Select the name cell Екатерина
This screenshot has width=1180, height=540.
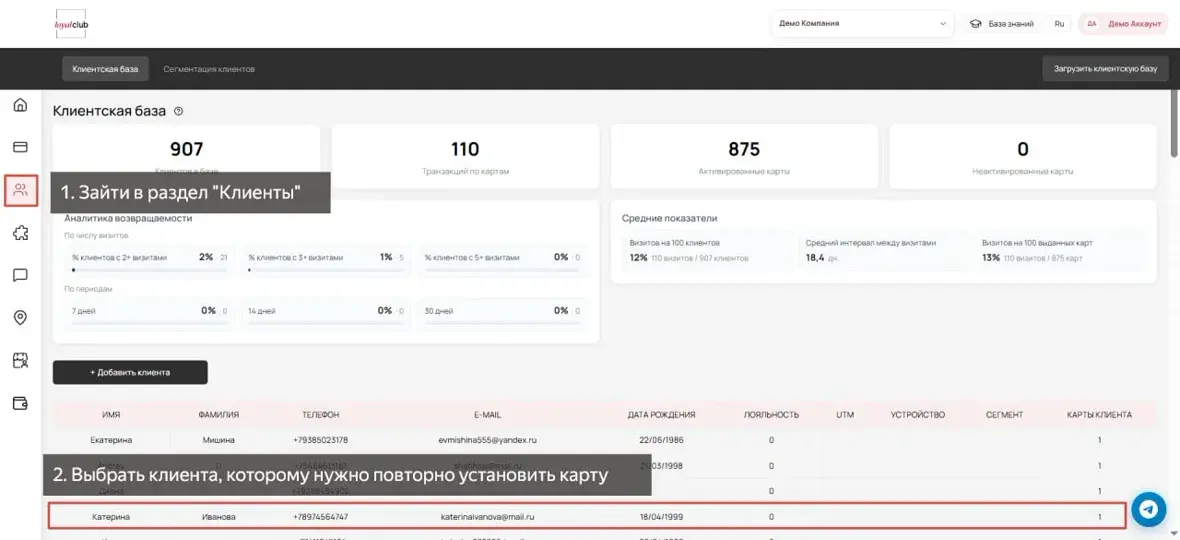click(x=111, y=439)
